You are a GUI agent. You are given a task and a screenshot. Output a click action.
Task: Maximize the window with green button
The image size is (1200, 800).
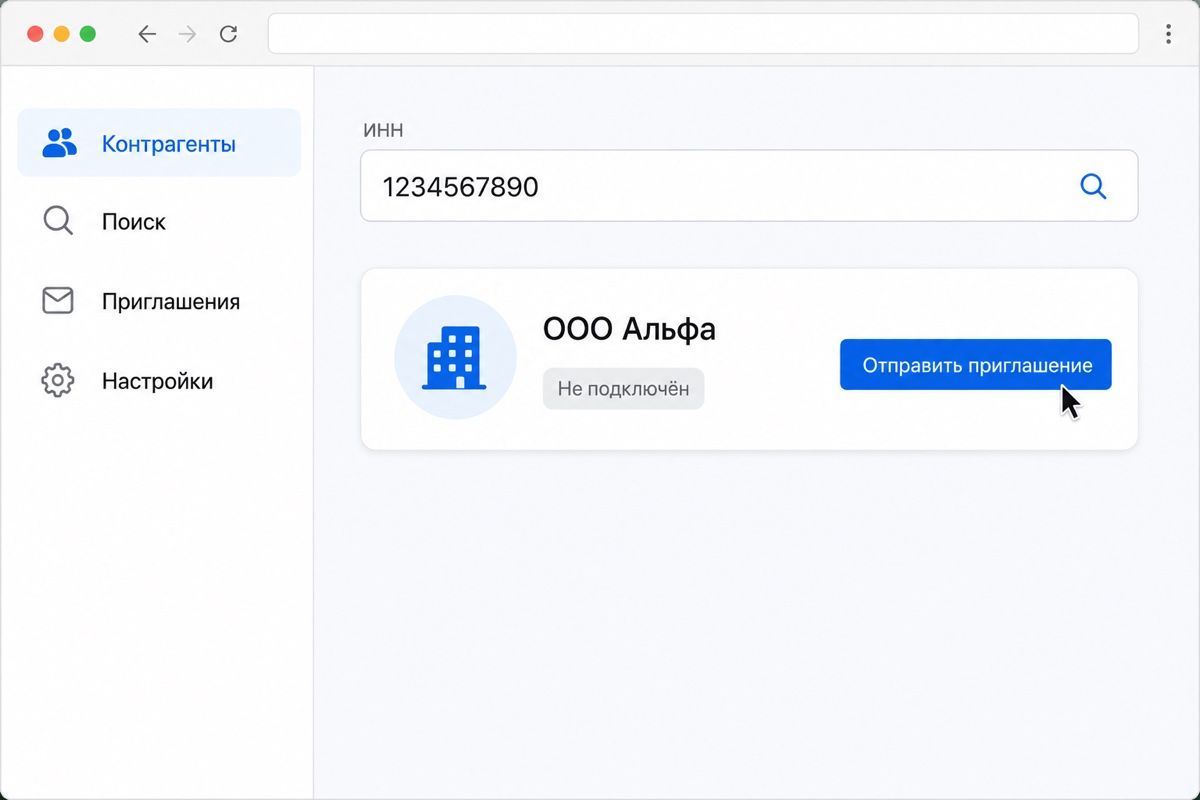pos(87,34)
